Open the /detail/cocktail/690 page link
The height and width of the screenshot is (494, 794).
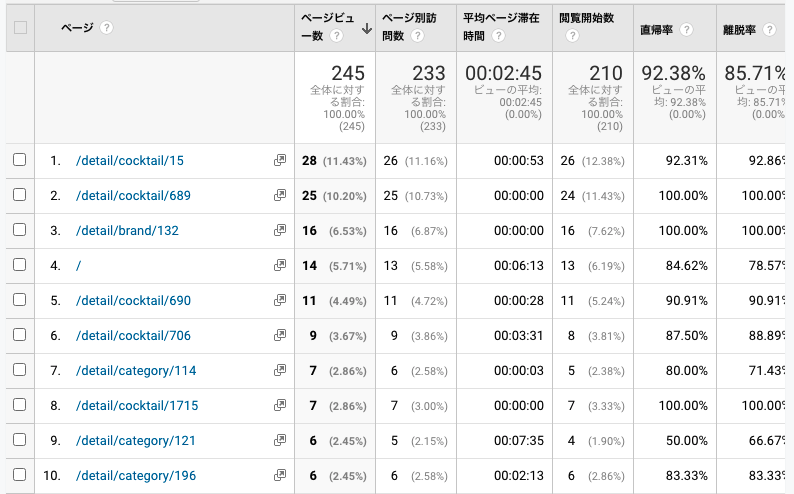click(x=133, y=301)
